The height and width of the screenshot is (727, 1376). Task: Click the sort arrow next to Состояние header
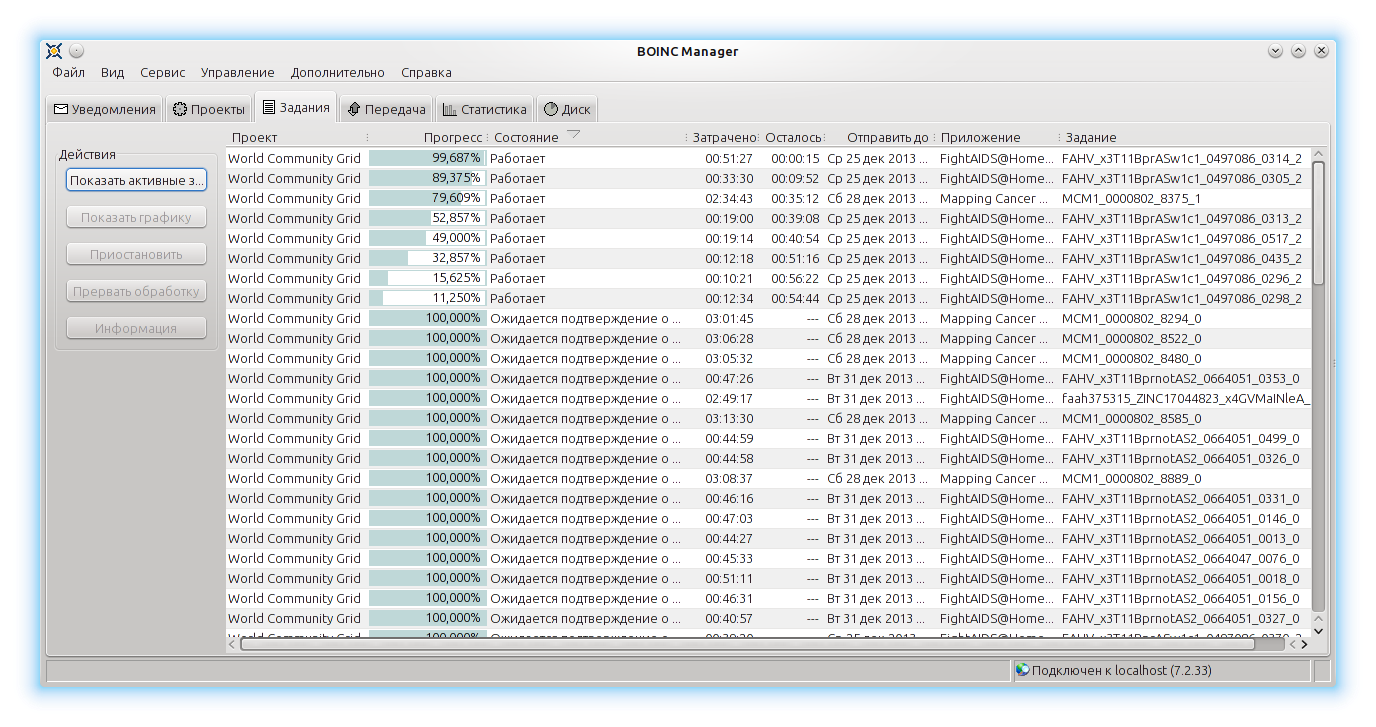(x=573, y=136)
